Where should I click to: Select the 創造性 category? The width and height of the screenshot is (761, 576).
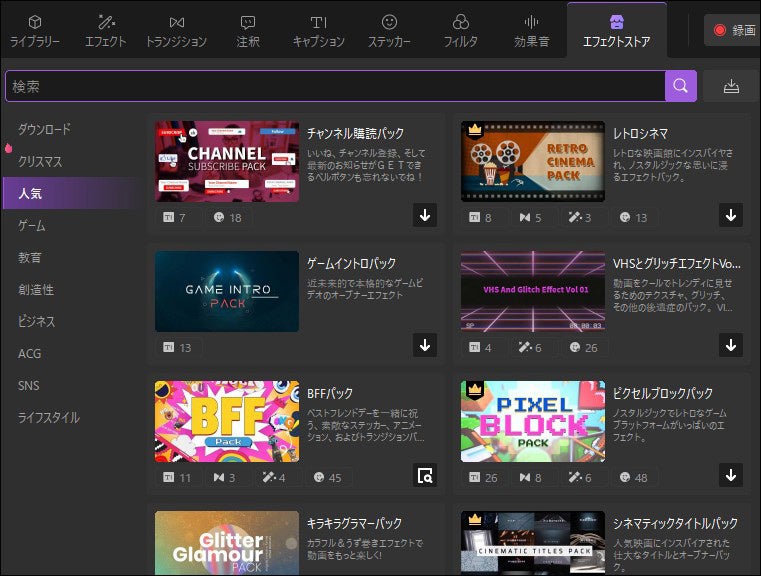(36, 290)
